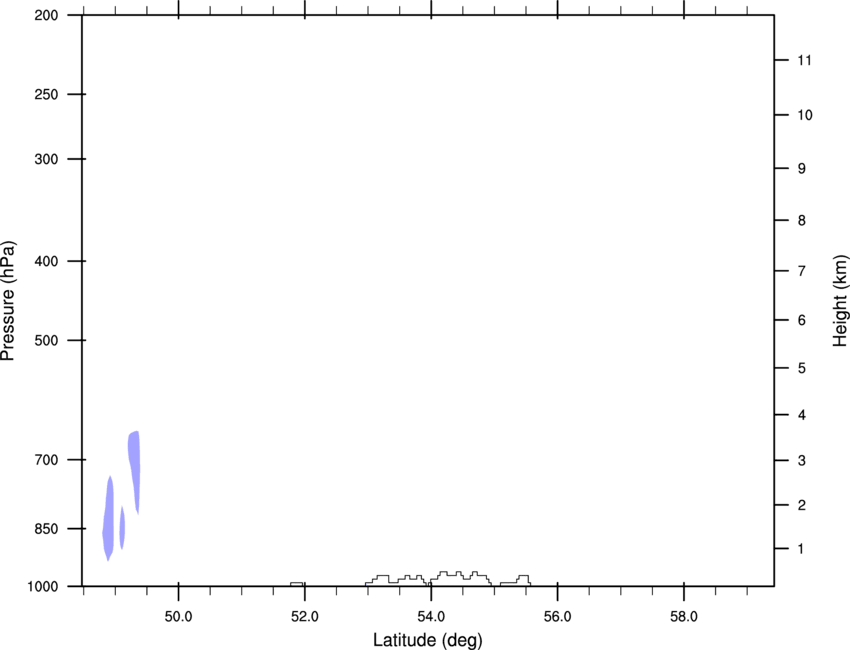Click the '4' height tick label

pos(801,415)
